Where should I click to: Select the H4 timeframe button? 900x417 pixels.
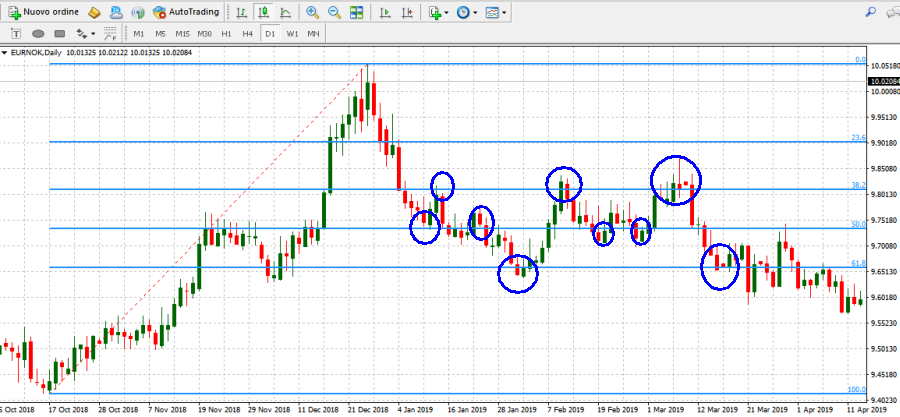(247, 33)
